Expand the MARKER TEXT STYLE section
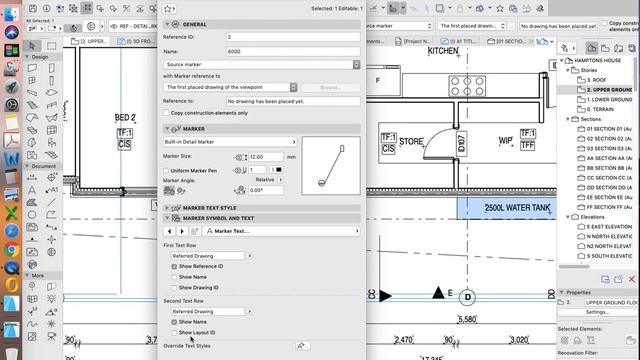 167,208
